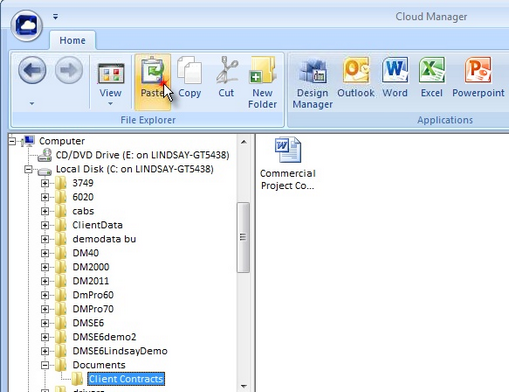Image resolution: width=509 pixels, height=392 pixels.
Task: Expand the DM2011 folder
Action: click(45, 281)
